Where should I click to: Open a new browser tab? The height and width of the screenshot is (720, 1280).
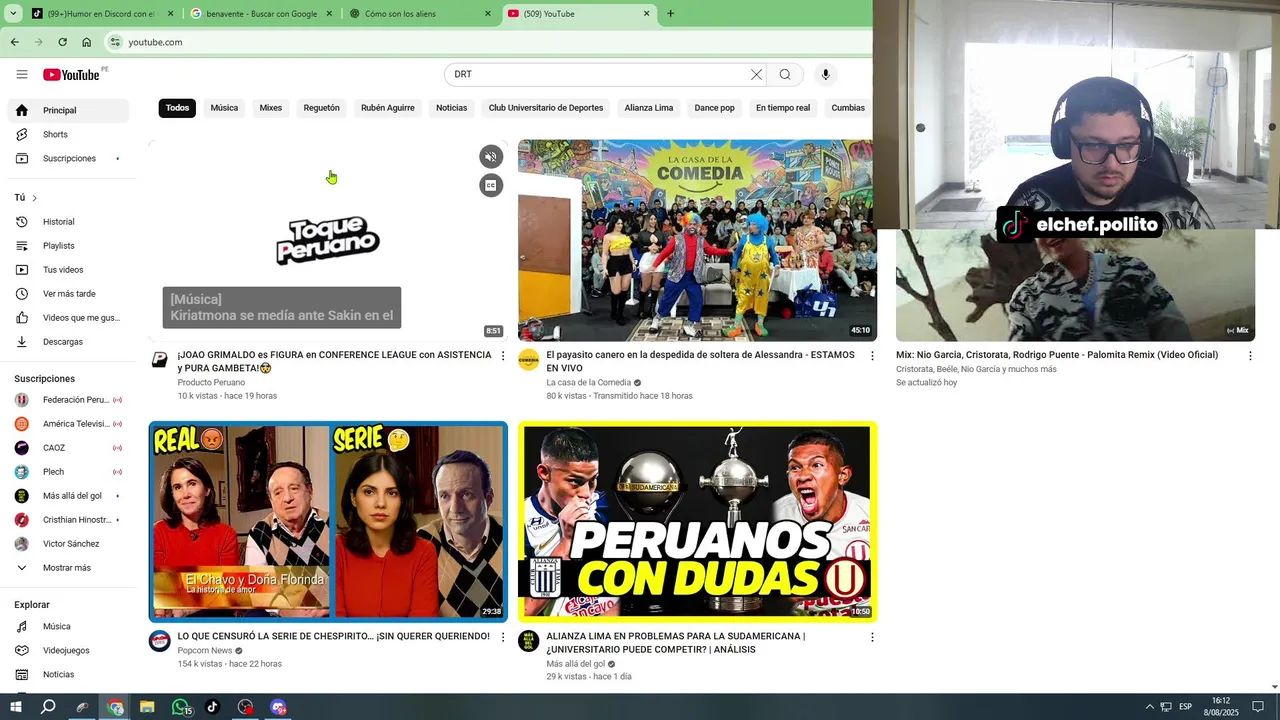click(x=670, y=14)
